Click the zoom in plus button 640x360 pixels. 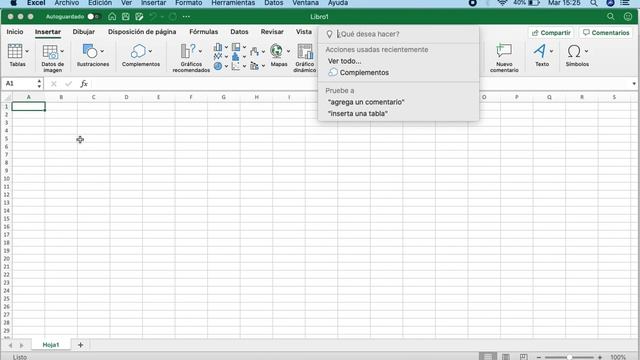[x=600, y=357]
